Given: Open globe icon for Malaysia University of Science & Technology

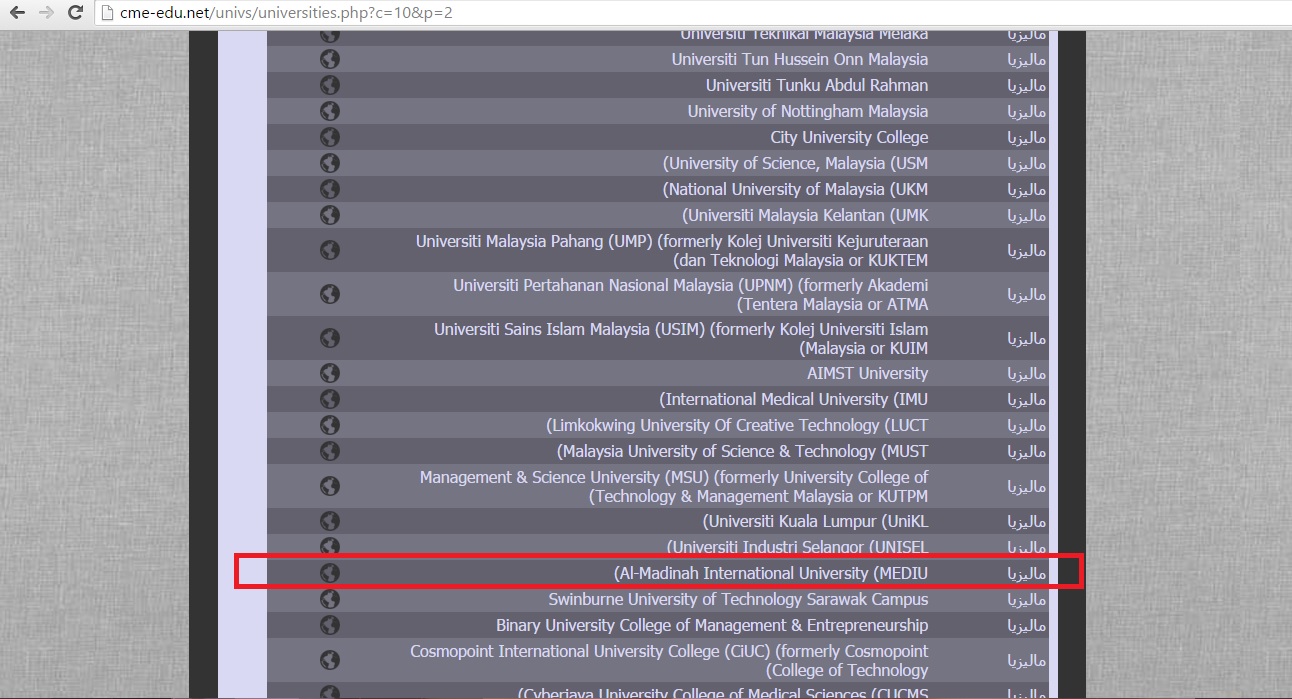Looking at the screenshot, I should (330, 451).
